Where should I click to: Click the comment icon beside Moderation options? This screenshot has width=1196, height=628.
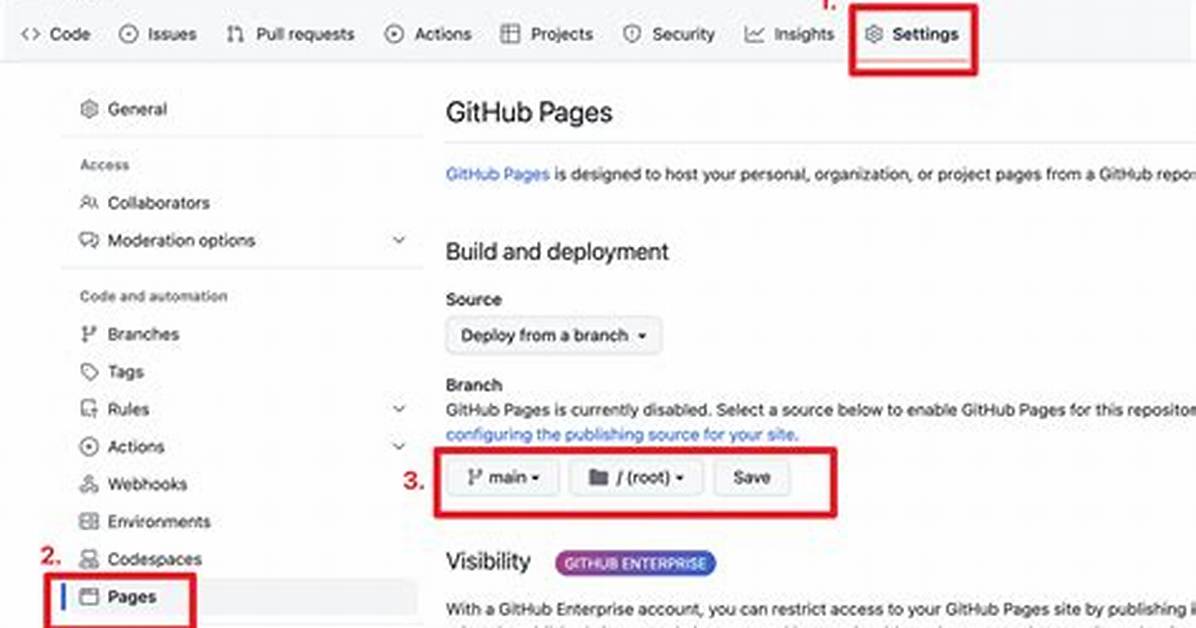[89, 240]
